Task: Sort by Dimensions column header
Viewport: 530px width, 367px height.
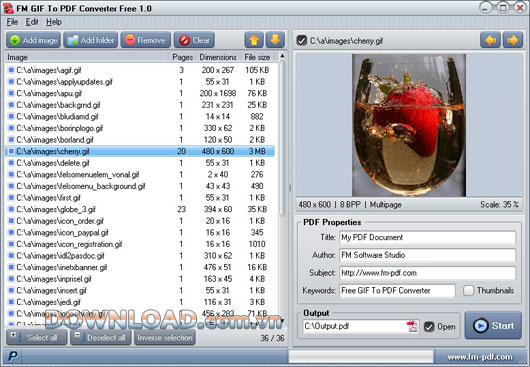Action: point(218,57)
